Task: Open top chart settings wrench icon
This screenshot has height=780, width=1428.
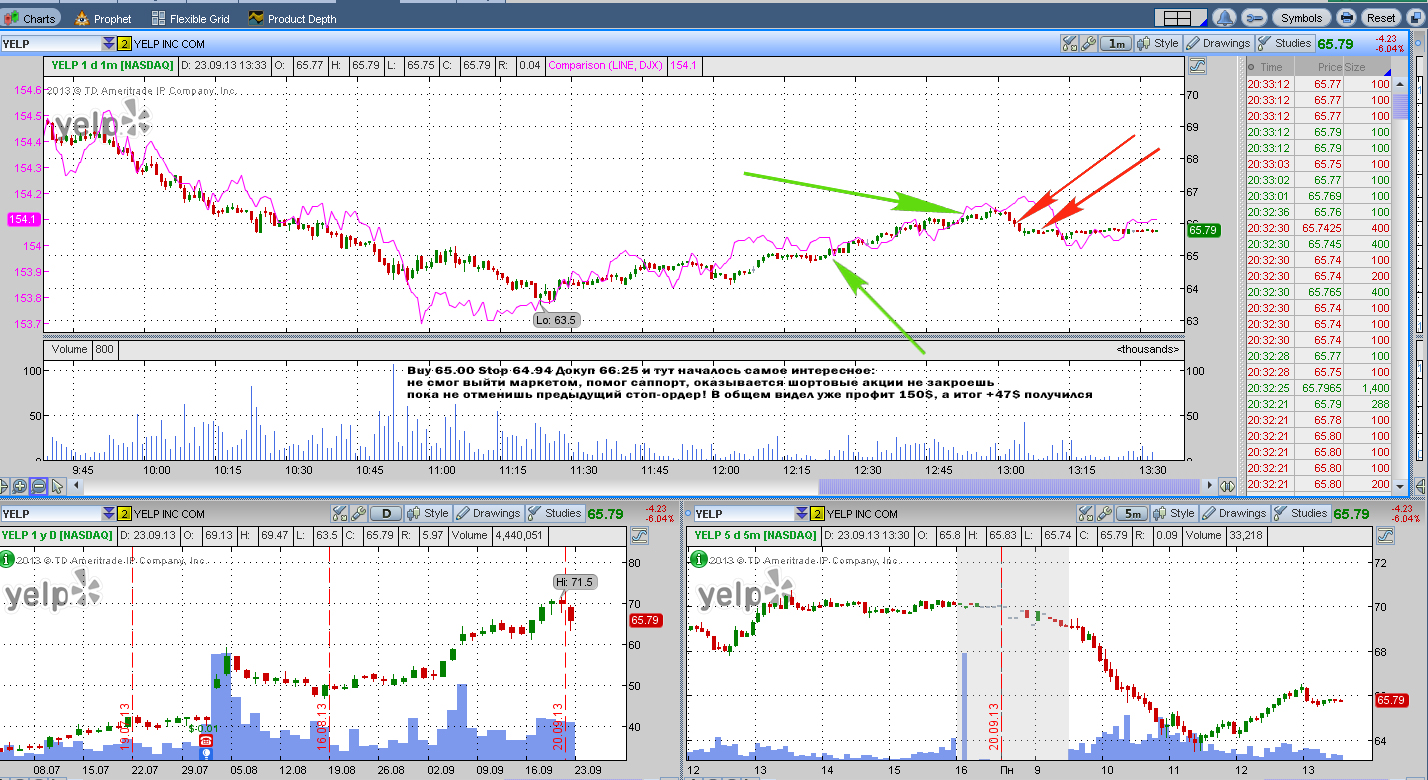Action: (x=1087, y=44)
